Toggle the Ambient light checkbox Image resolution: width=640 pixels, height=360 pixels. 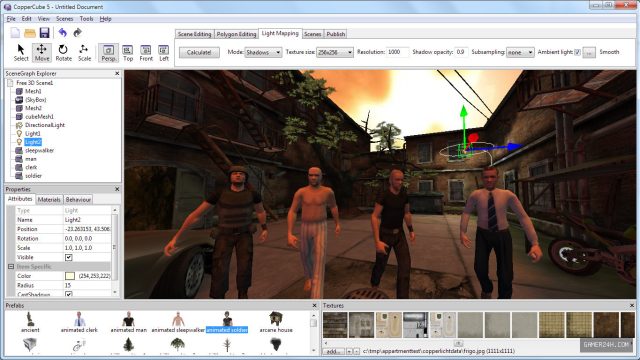[577, 52]
